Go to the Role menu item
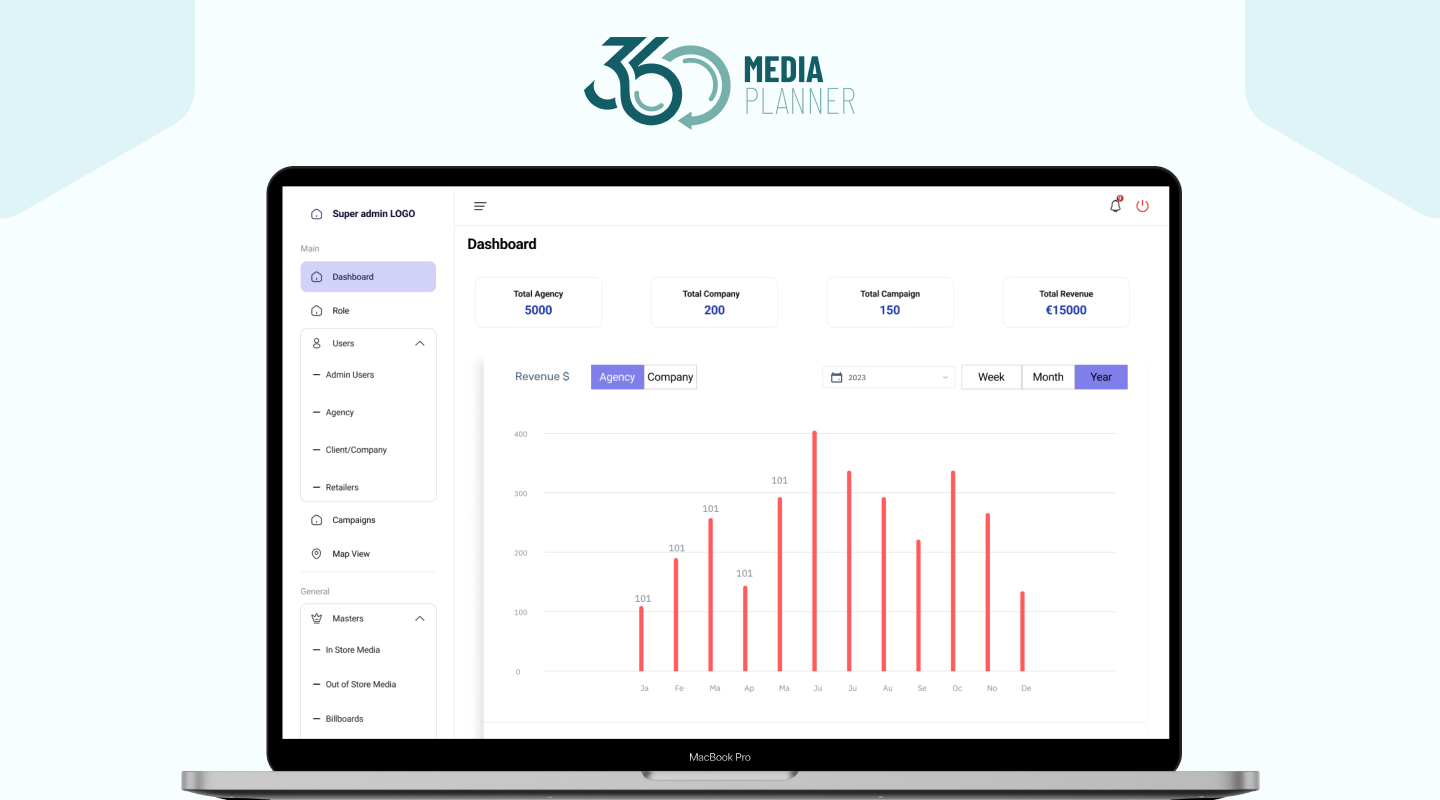Image resolution: width=1440 pixels, height=800 pixels. (x=341, y=311)
